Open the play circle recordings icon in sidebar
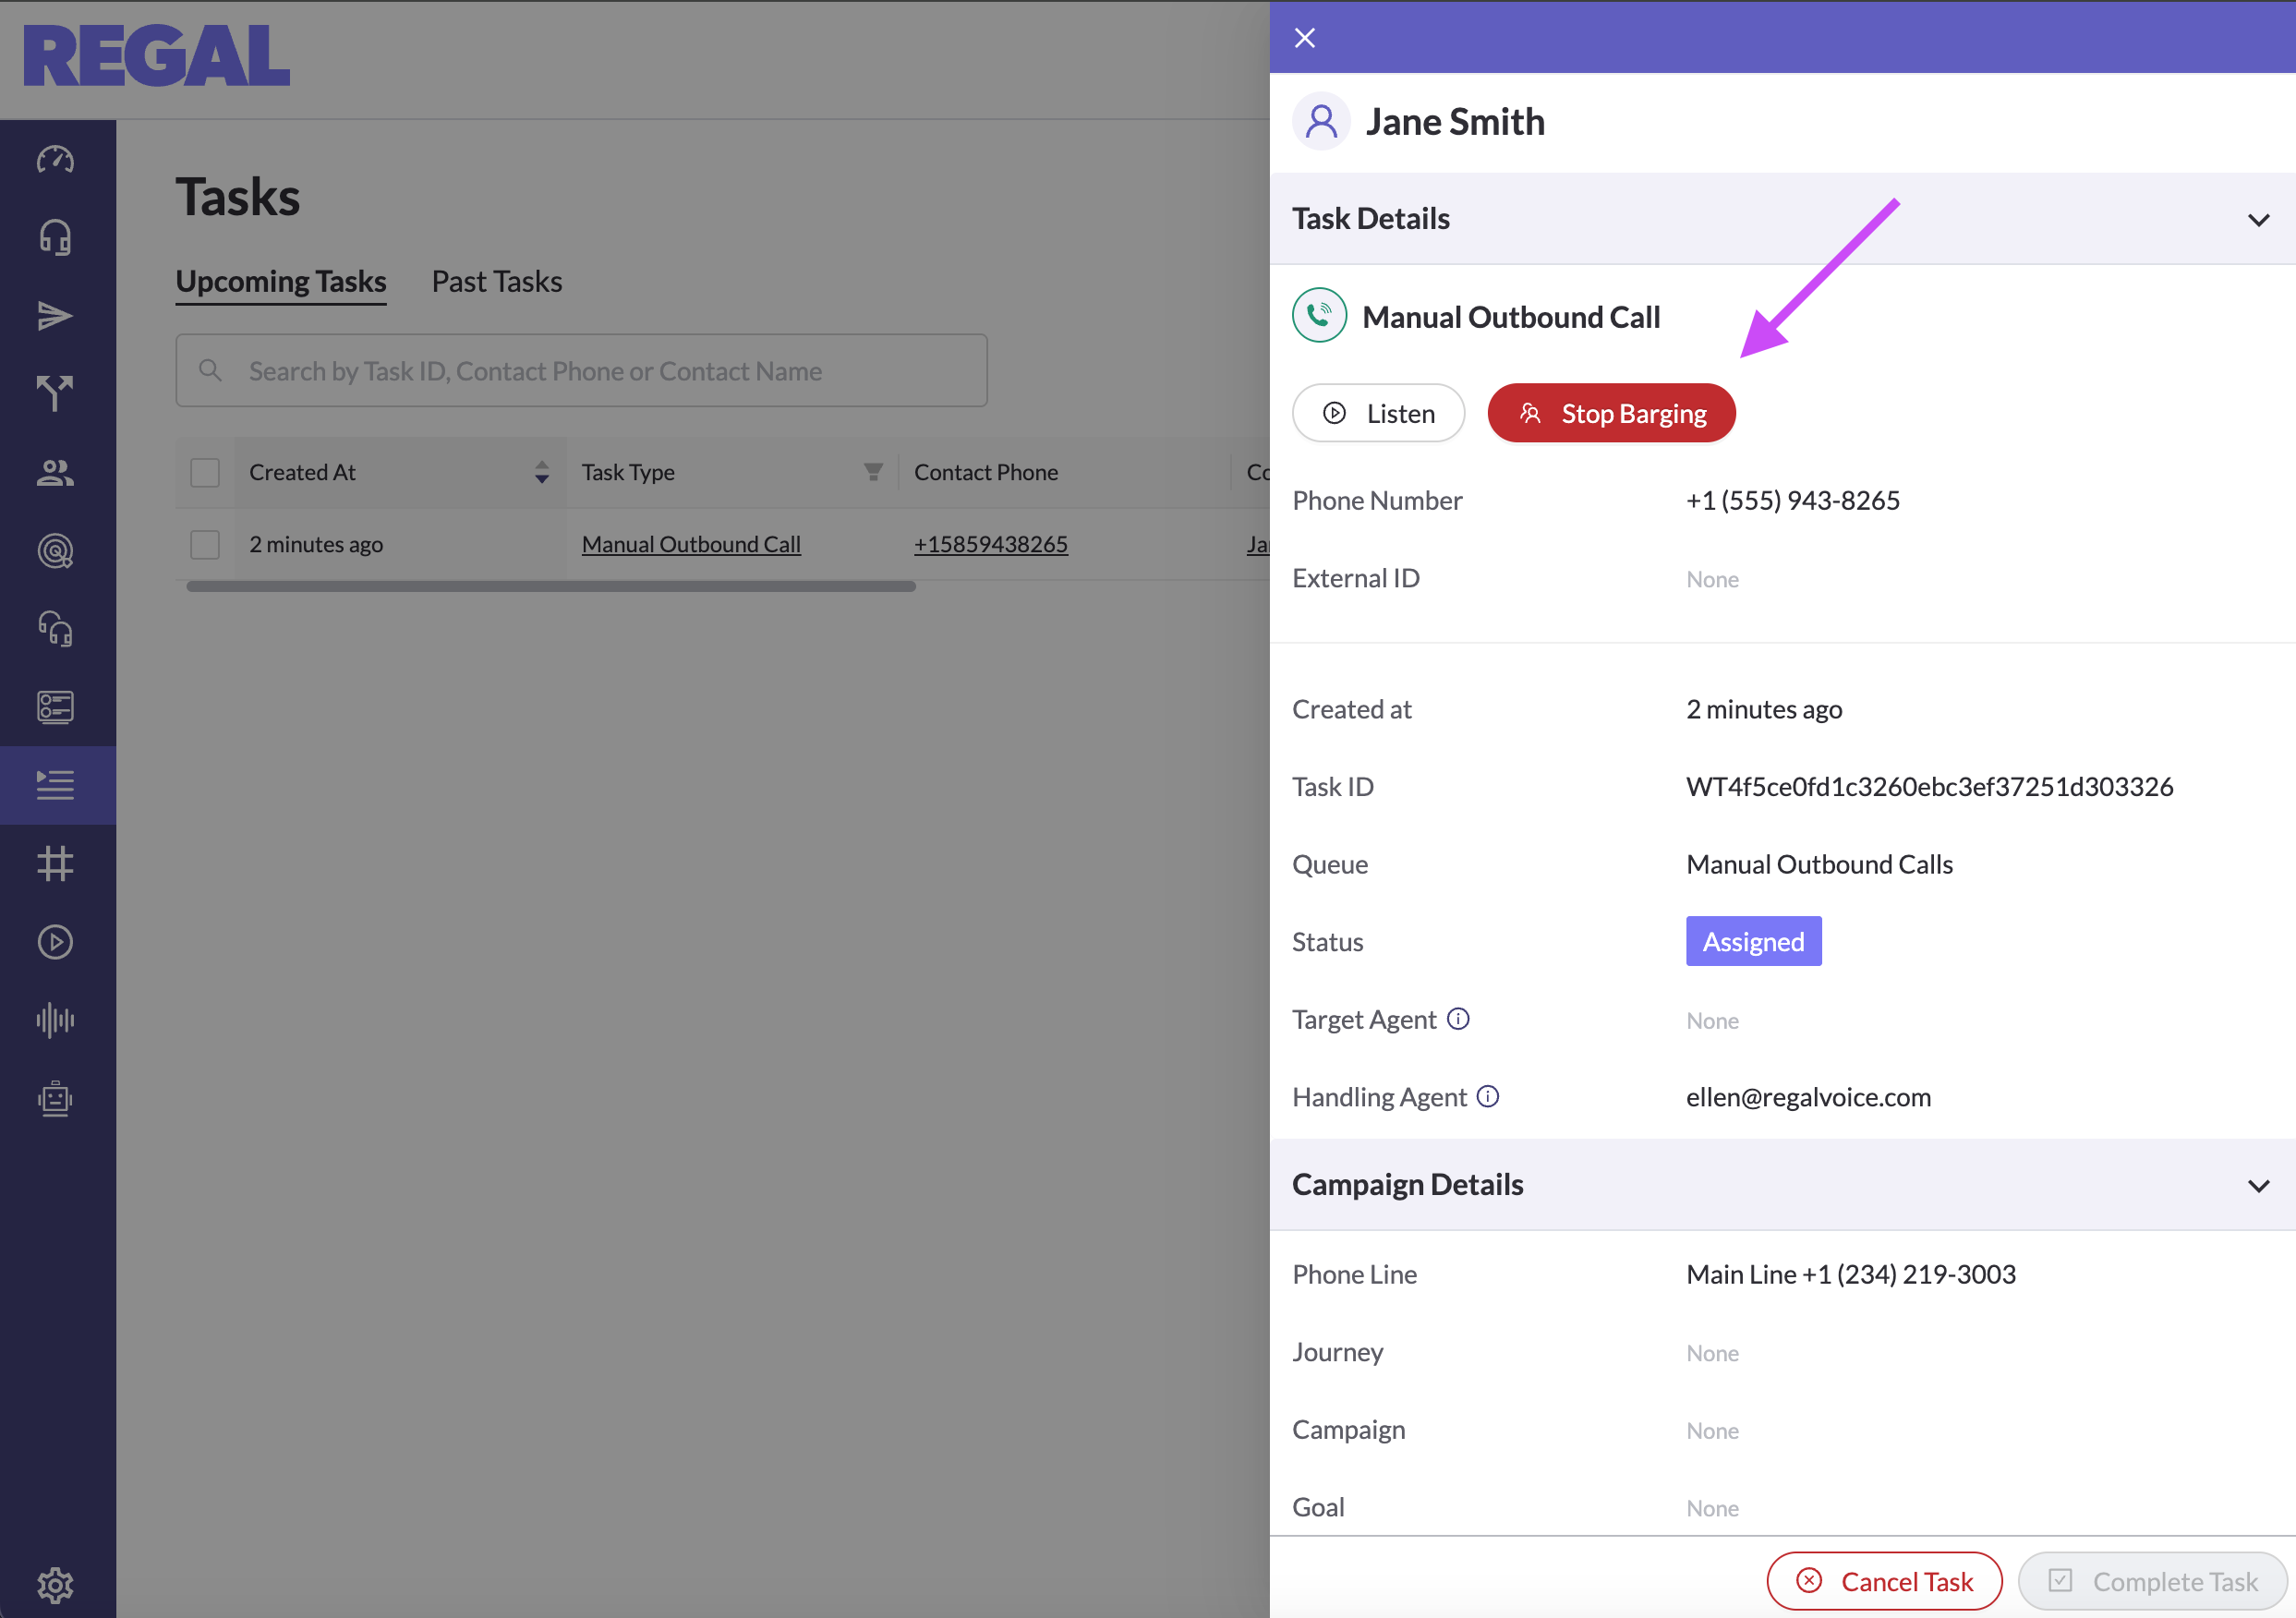 coord(55,942)
